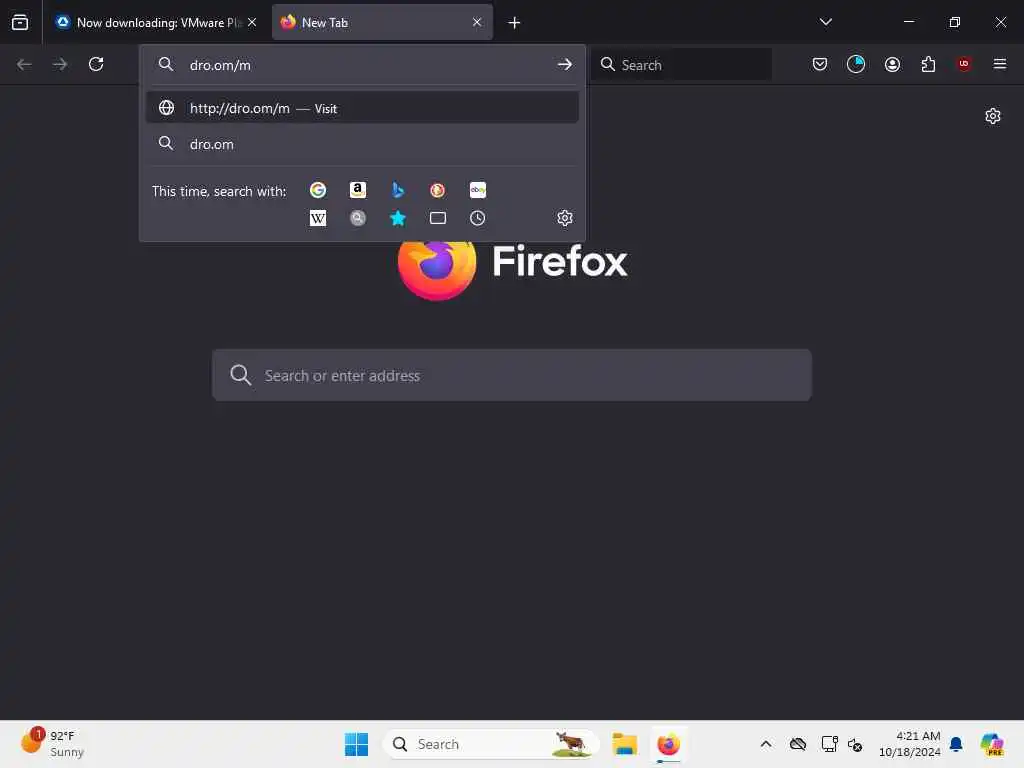Image resolution: width=1024 pixels, height=768 pixels.
Task: Open the Copilot preview icon
Action: point(991,744)
